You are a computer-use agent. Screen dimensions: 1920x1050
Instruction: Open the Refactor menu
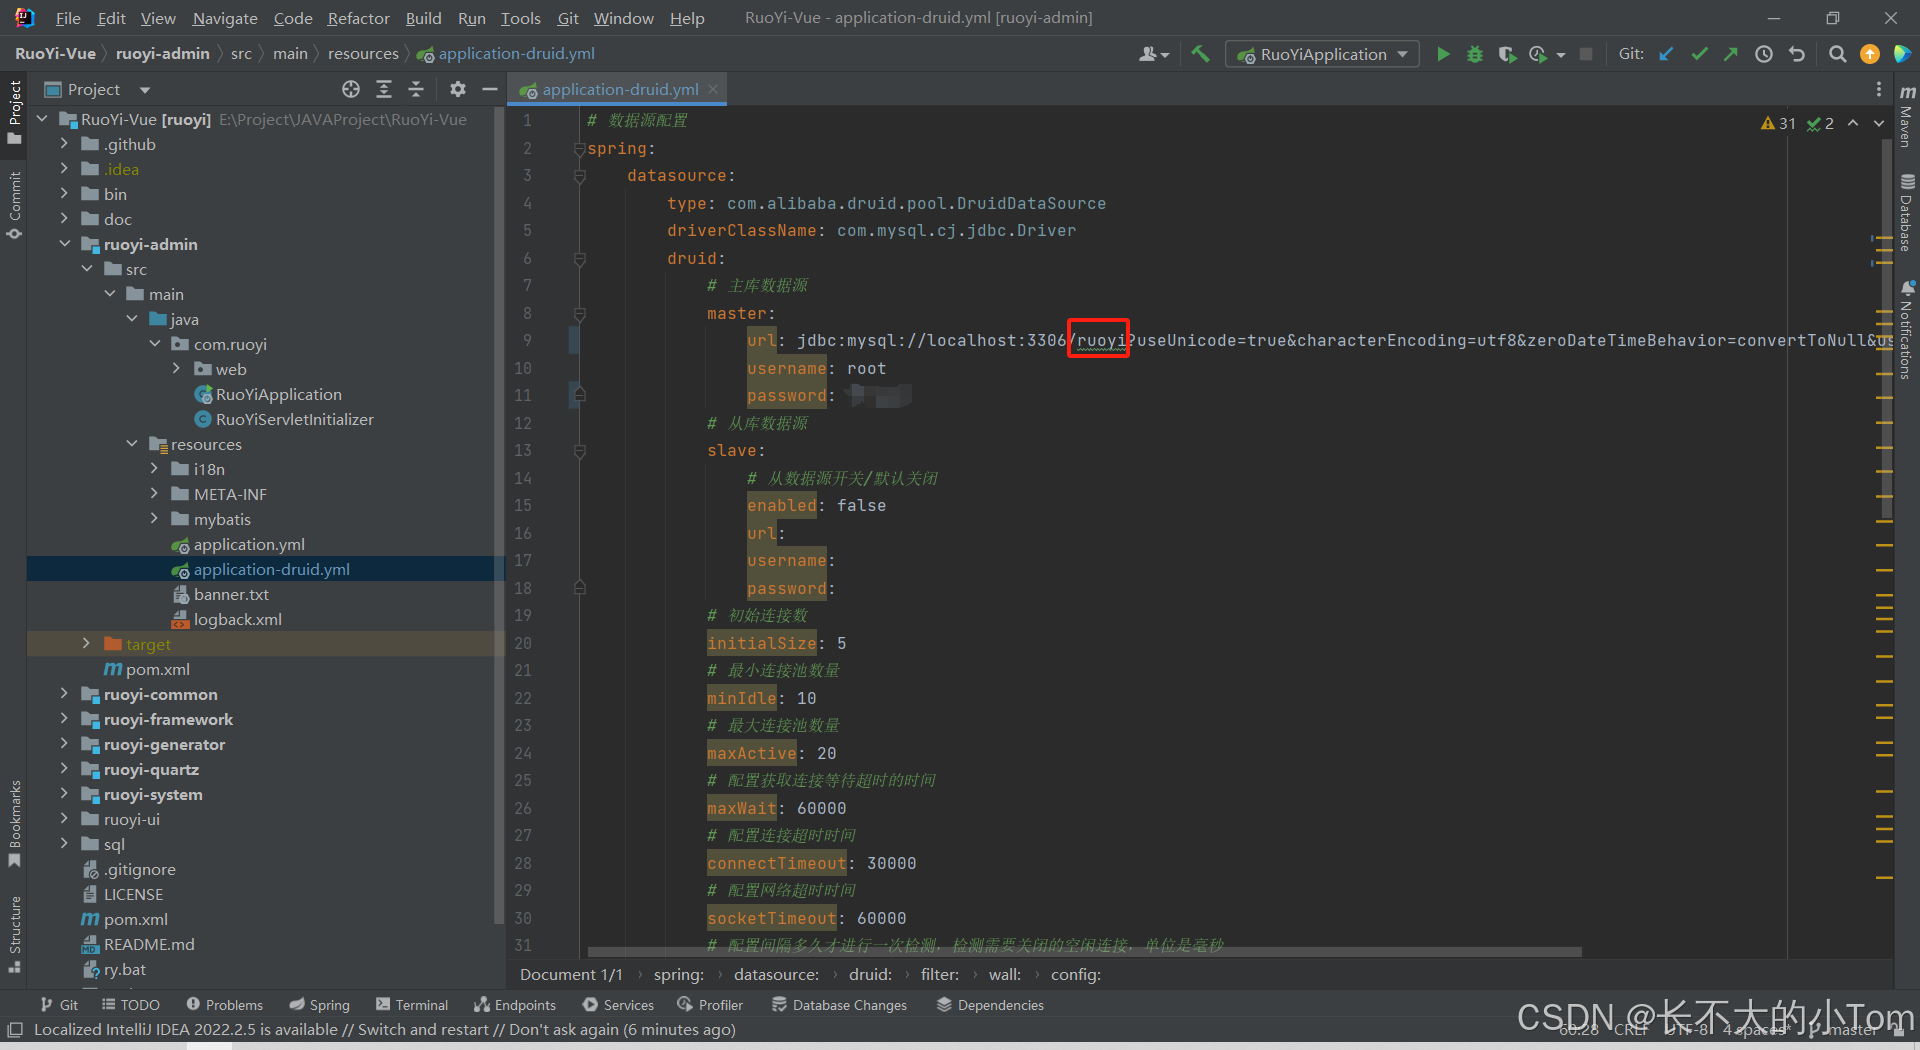click(358, 18)
